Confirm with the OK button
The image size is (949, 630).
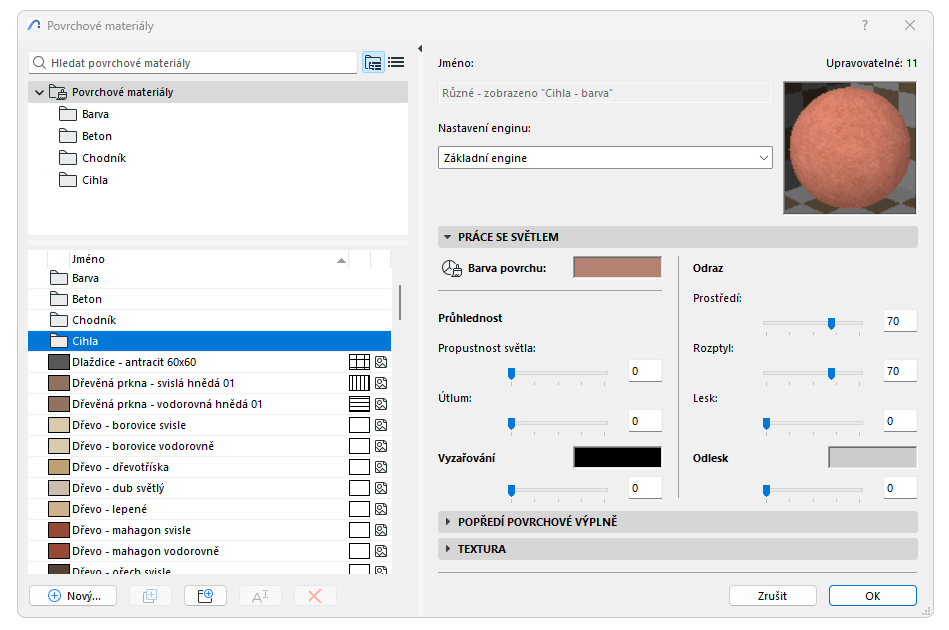pos(873,596)
